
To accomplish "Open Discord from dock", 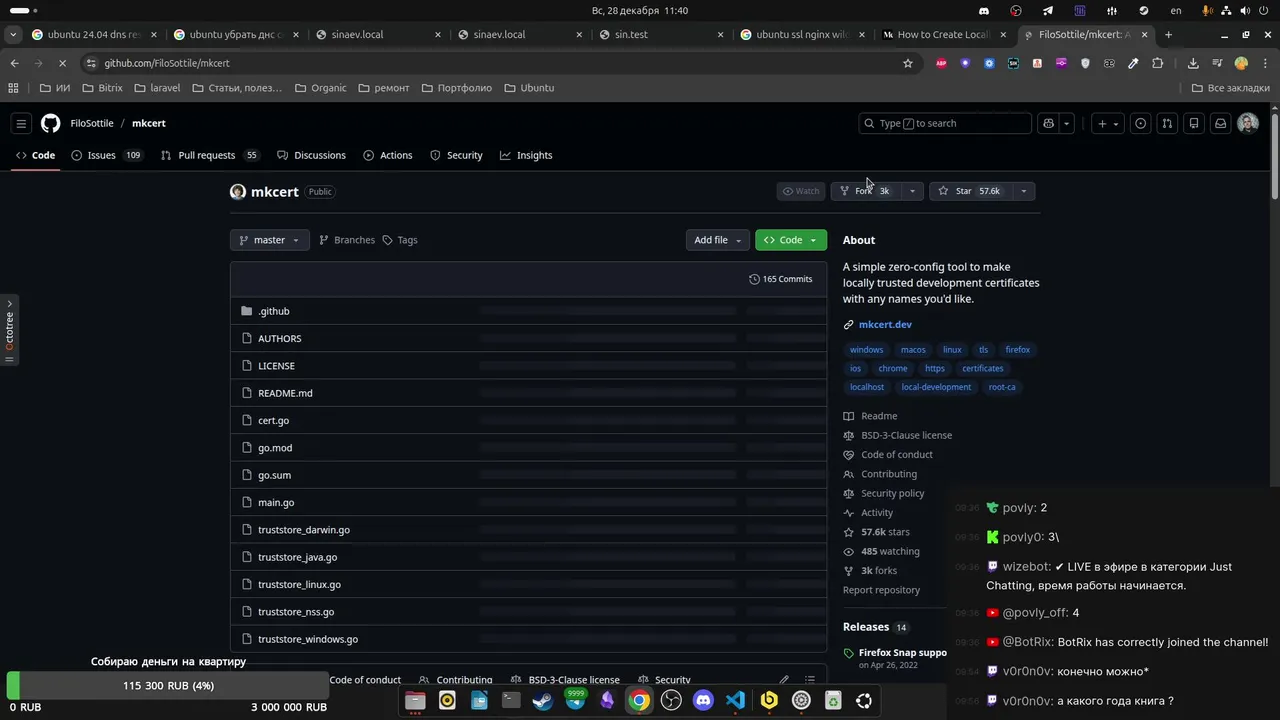I will click(703, 701).
